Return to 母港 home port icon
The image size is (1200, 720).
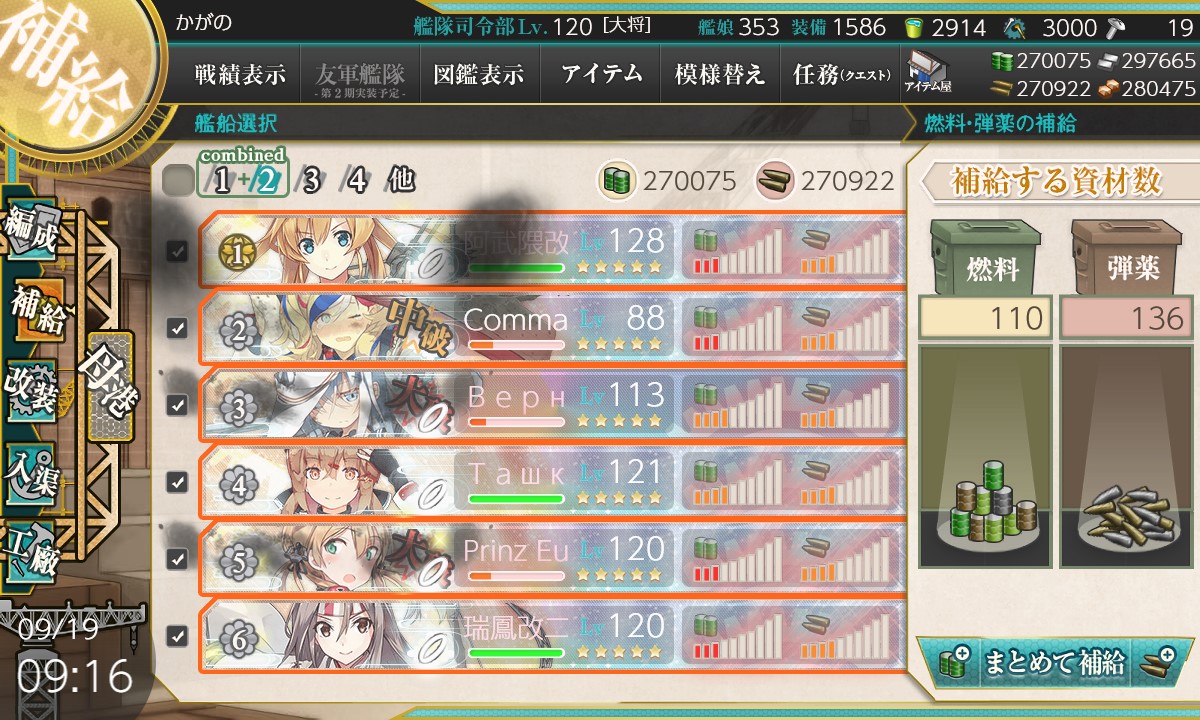(110, 385)
